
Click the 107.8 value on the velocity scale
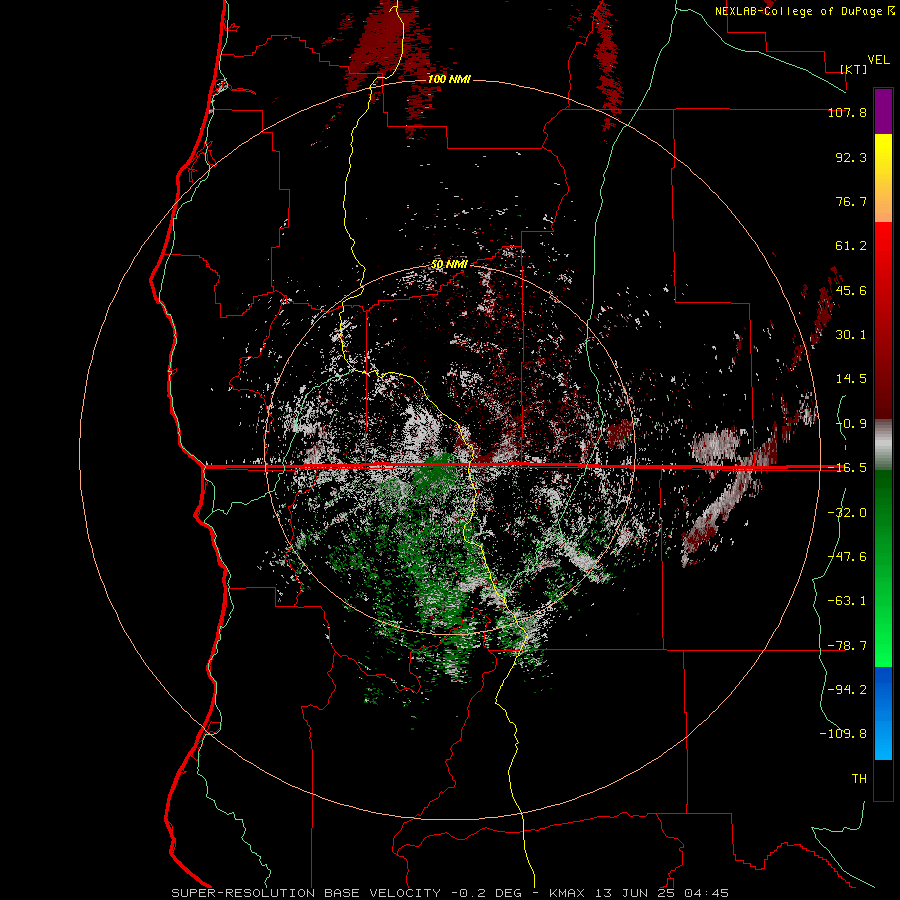pos(847,112)
